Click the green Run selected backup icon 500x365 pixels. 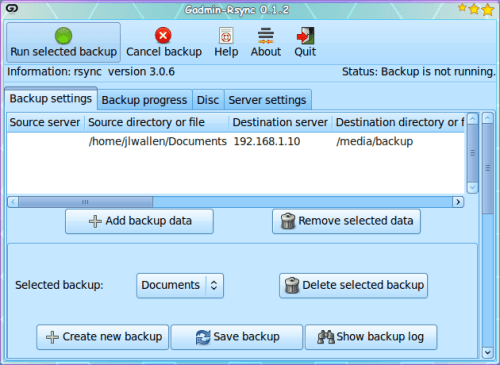tap(63, 35)
